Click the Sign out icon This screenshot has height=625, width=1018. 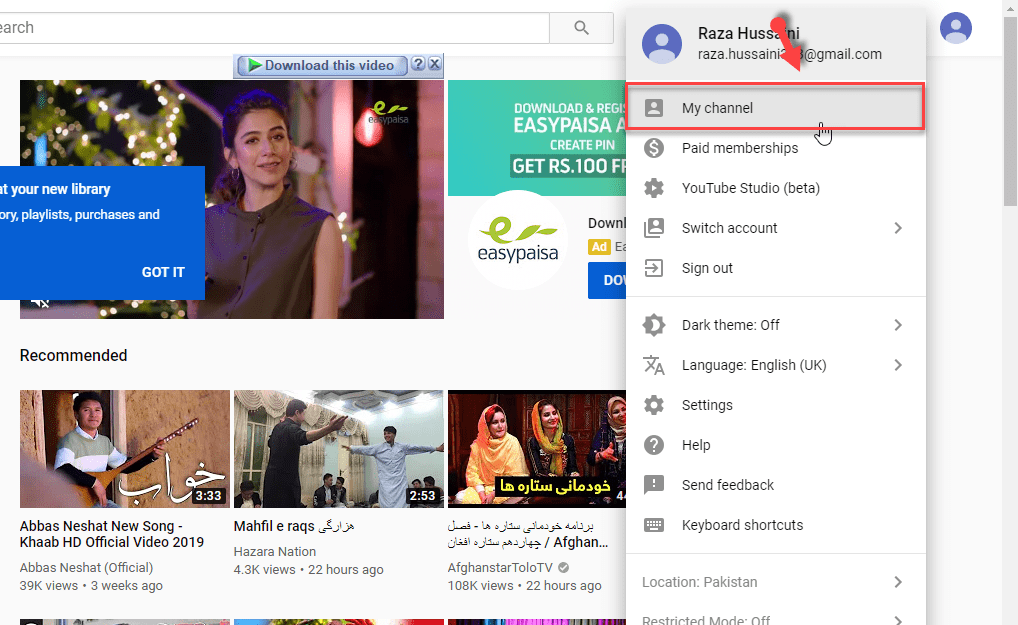pyautogui.click(x=654, y=267)
